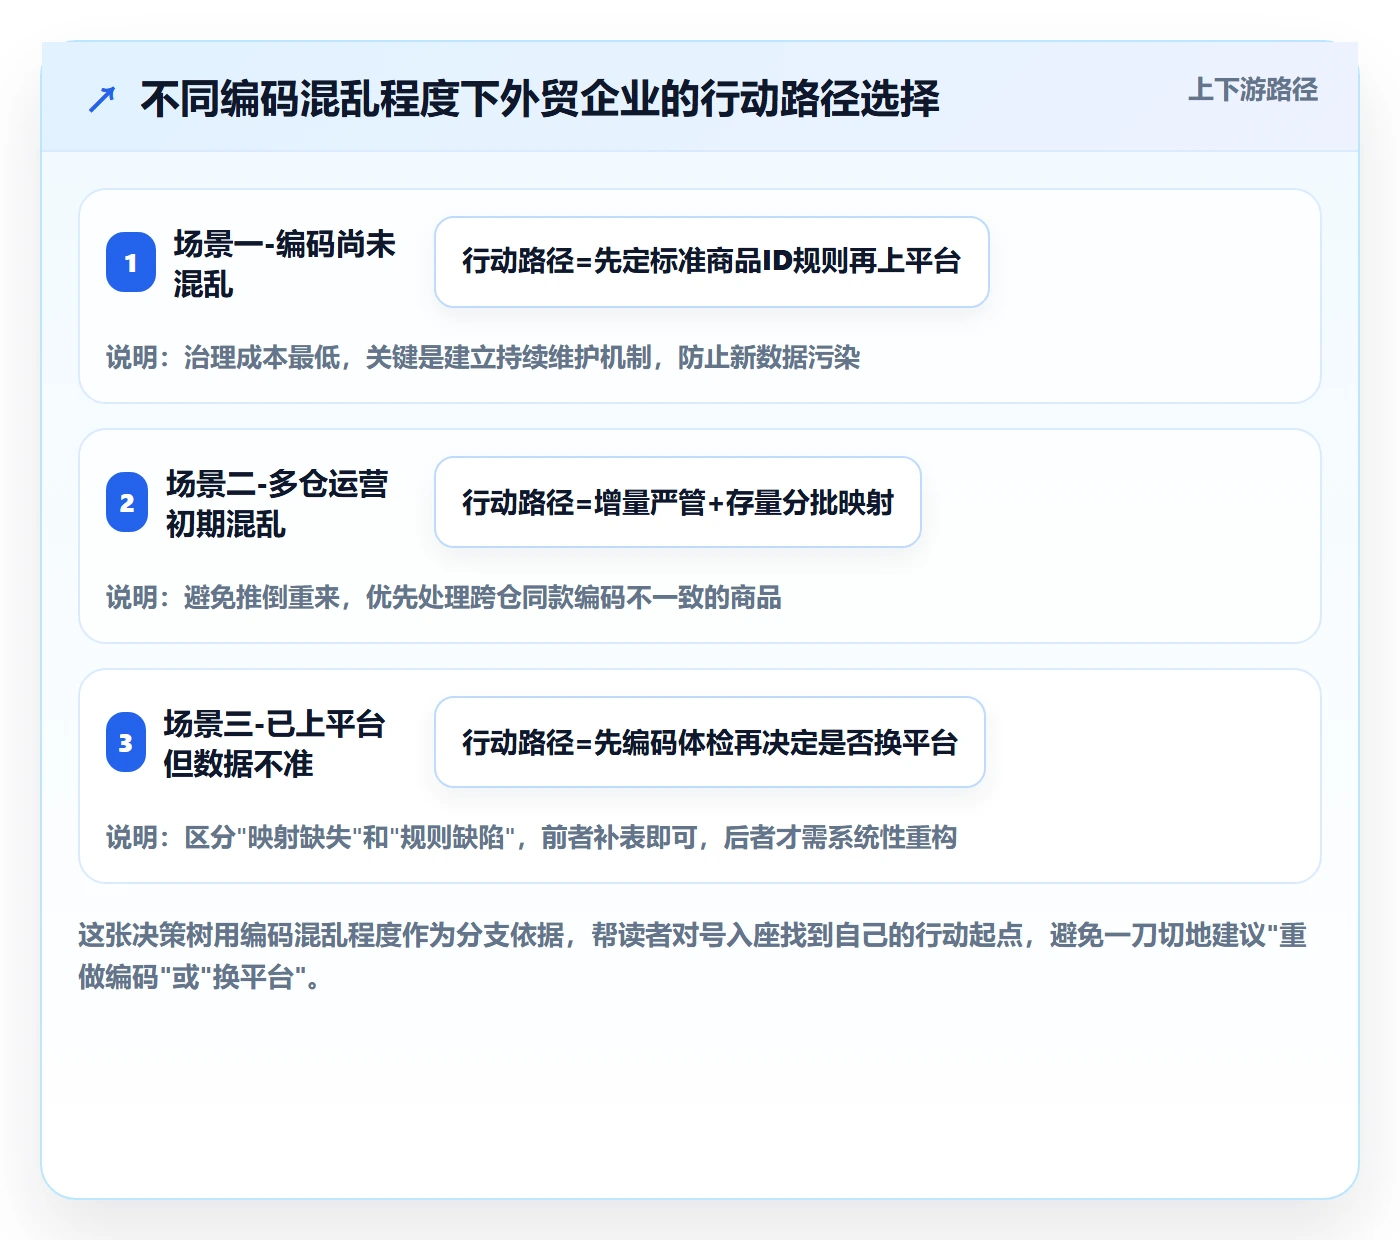This screenshot has height=1240, width=1400.
Task: Select the number 3 badge
Action: [x=126, y=742]
